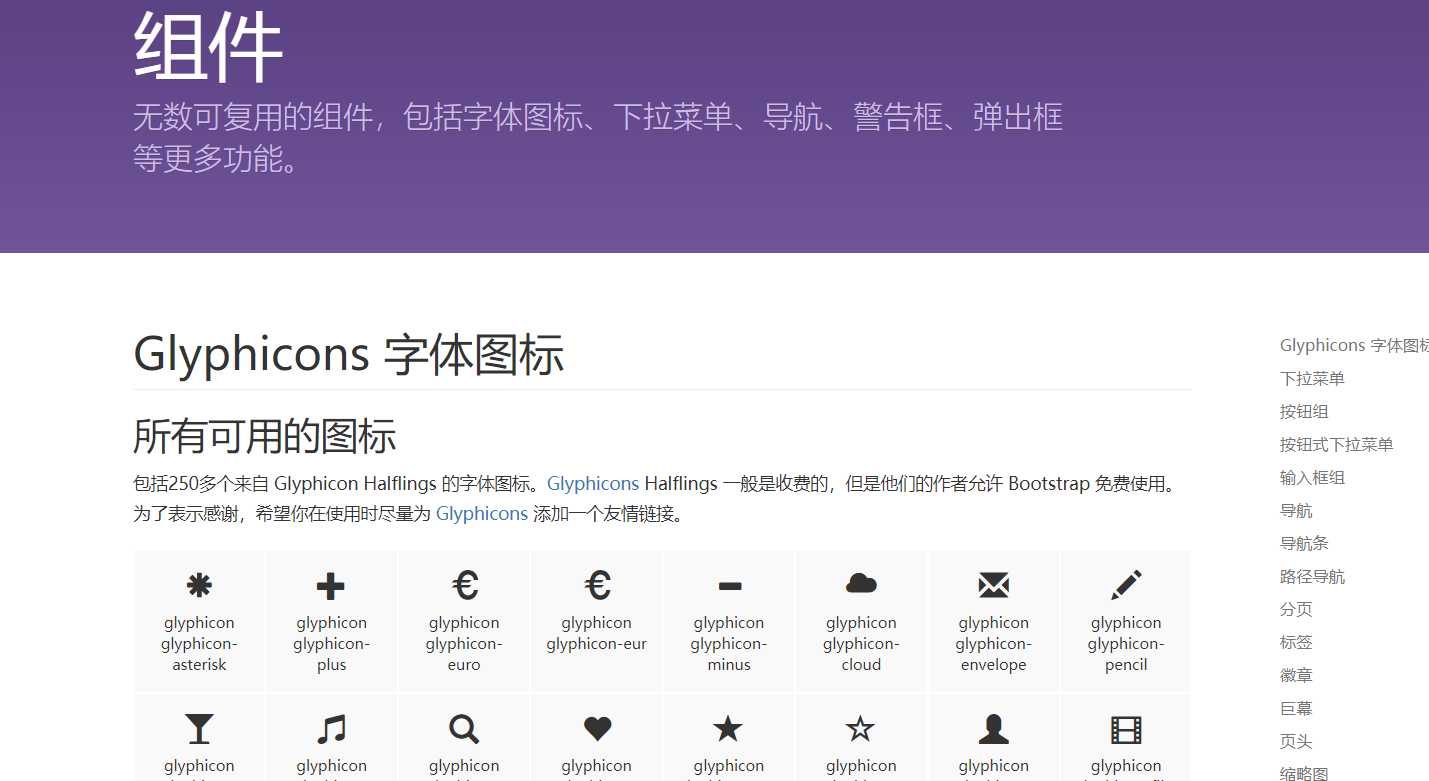Click the glyphicon glyphicon-plus label text
The width and height of the screenshot is (1429, 781).
click(x=331, y=643)
